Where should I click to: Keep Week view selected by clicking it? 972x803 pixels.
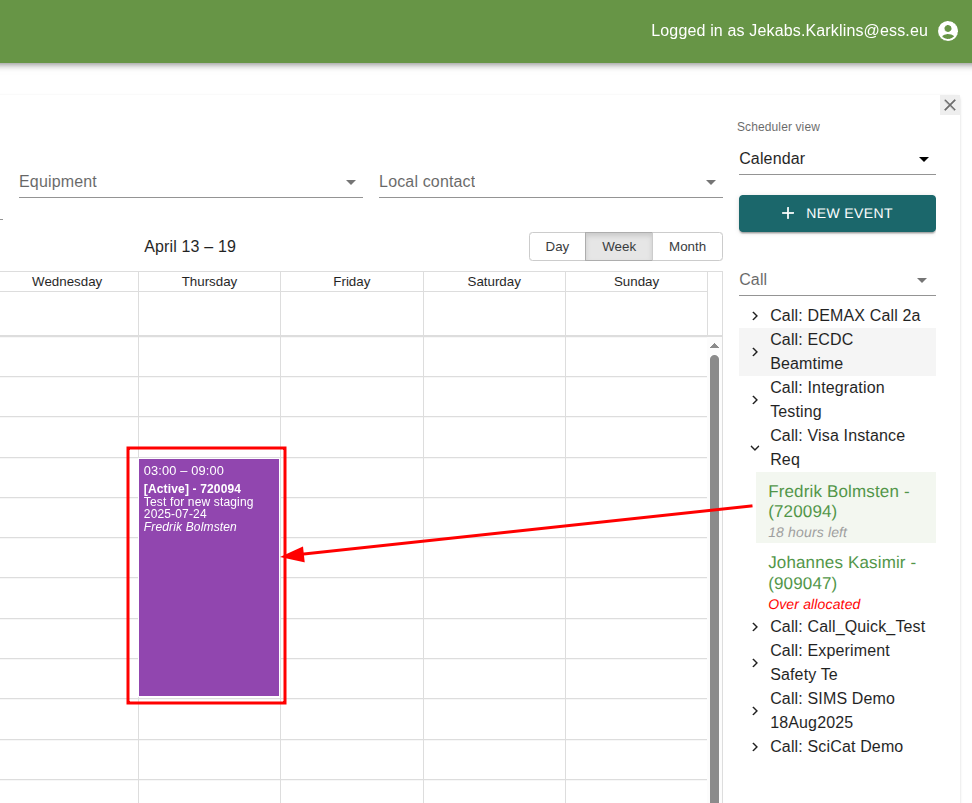click(618, 246)
